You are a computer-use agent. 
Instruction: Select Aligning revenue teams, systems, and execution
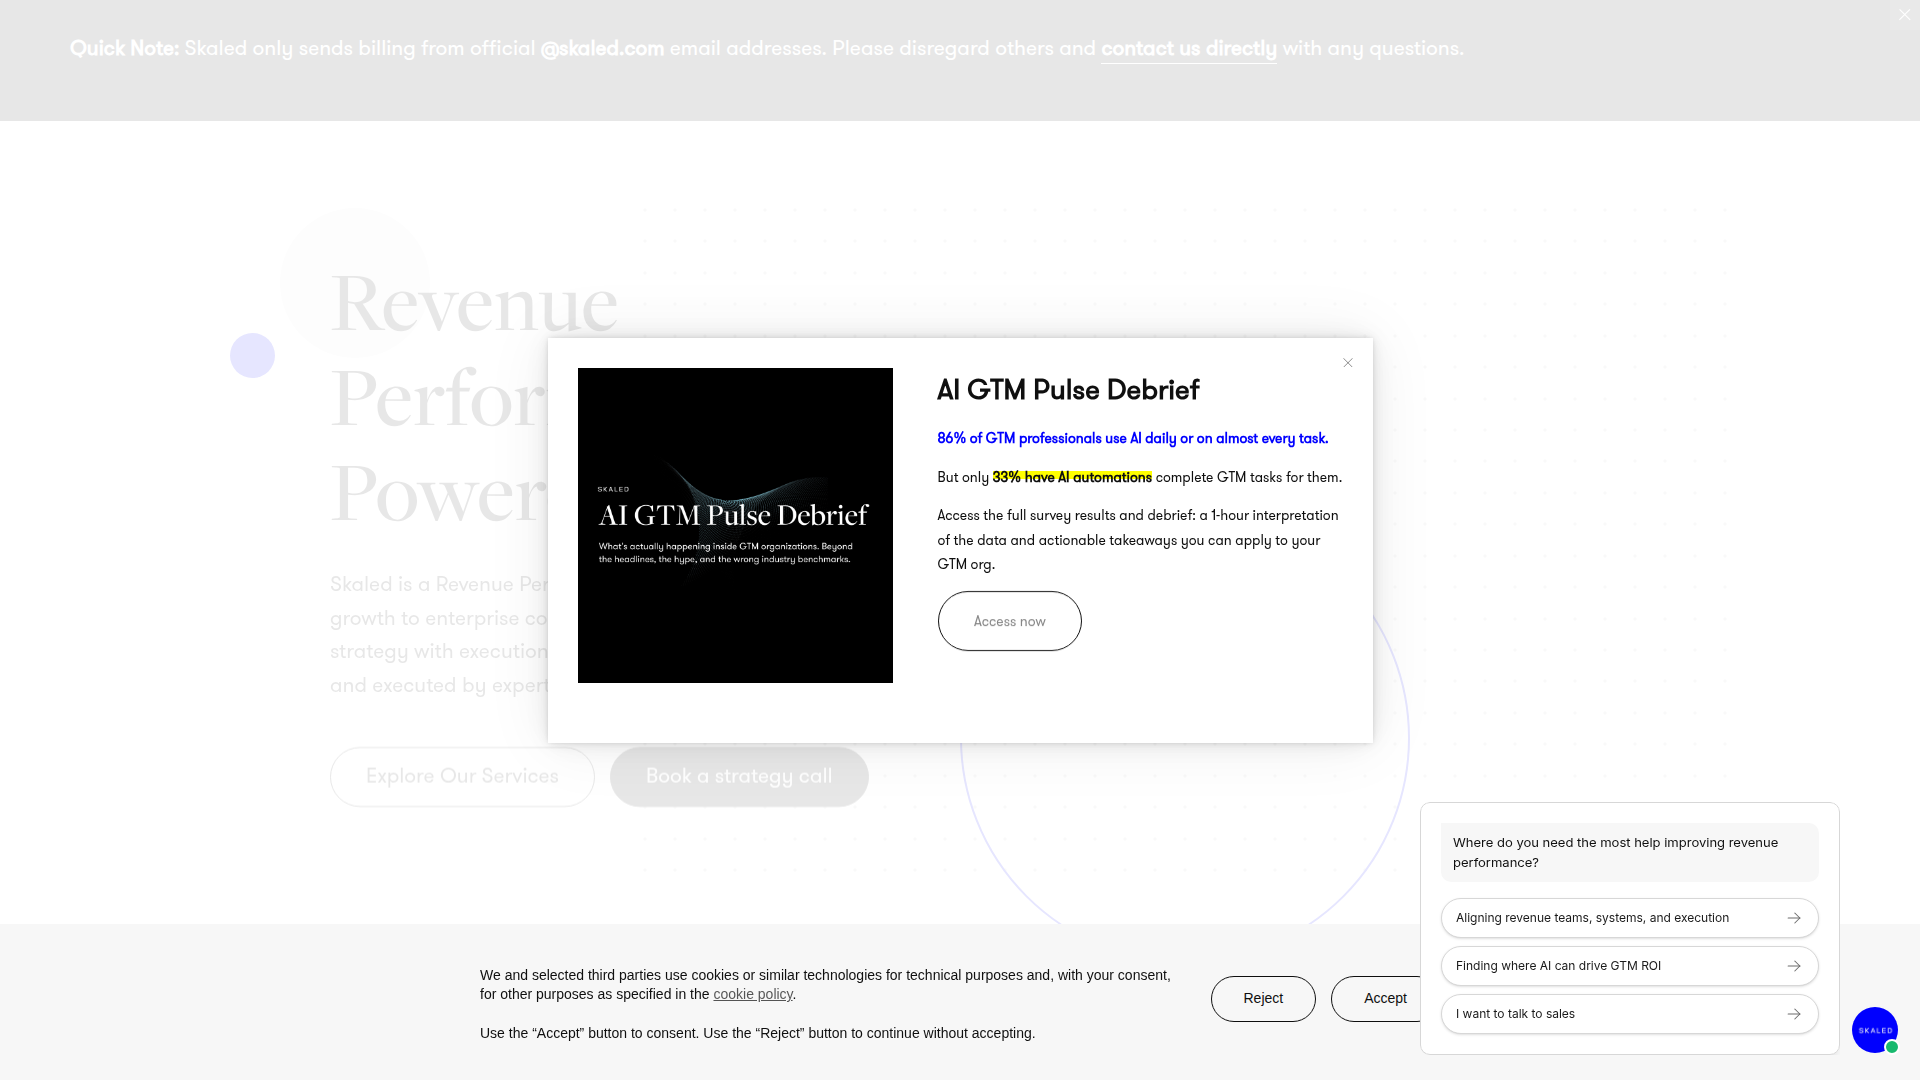(1629, 918)
